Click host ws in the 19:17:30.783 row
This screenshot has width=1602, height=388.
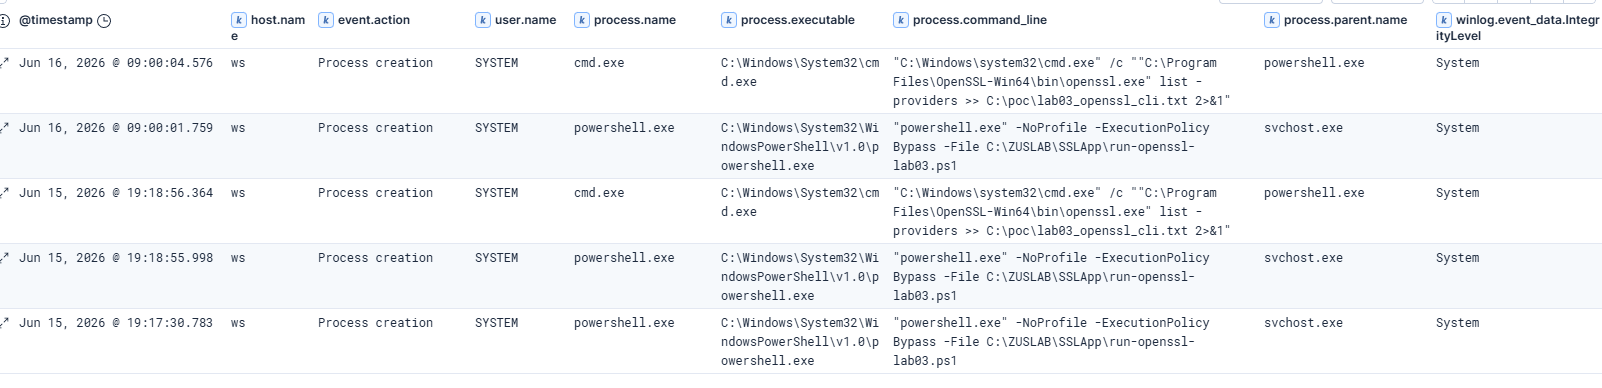pos(238,323)
